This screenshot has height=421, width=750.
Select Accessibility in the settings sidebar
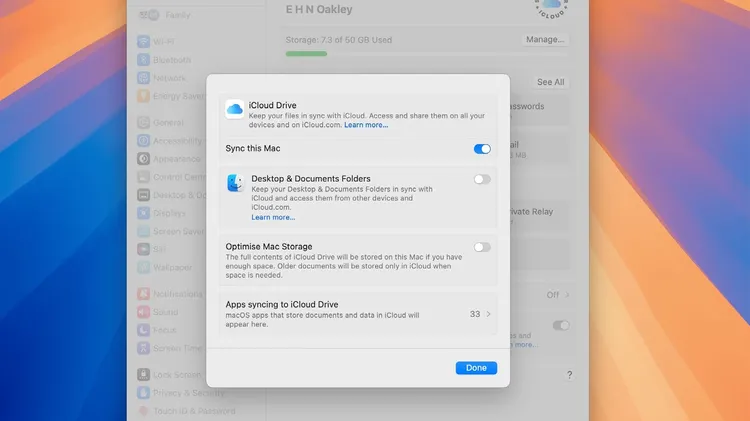(171, 141)
